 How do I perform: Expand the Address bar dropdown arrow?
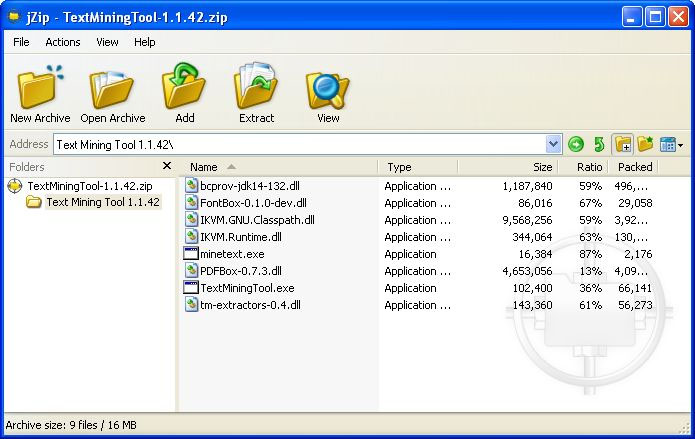(553, 144)
